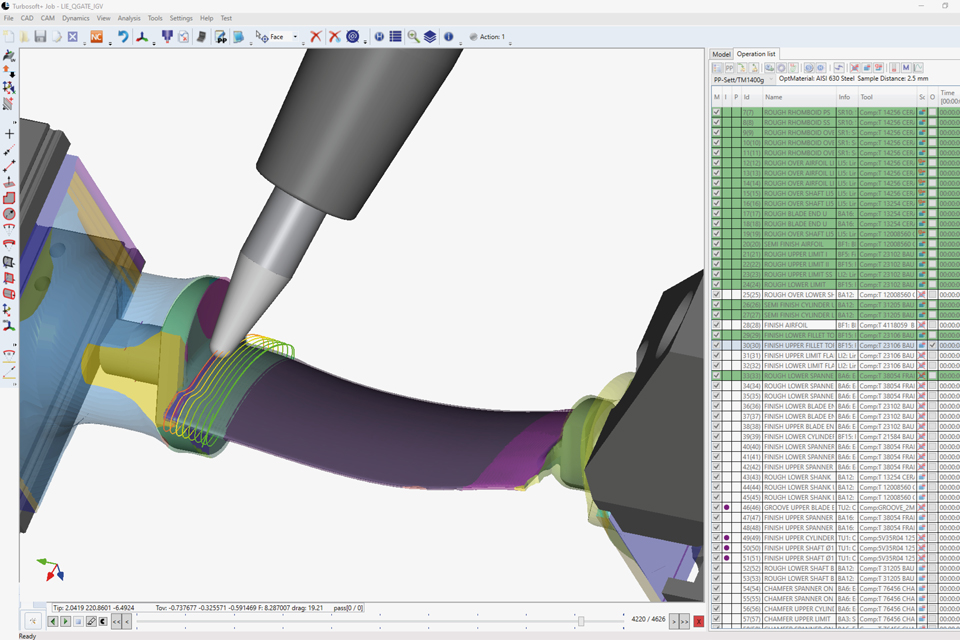Click the PP button in operation toolbar
This screenshot has width=960, height=640.
tap(730, 68)
